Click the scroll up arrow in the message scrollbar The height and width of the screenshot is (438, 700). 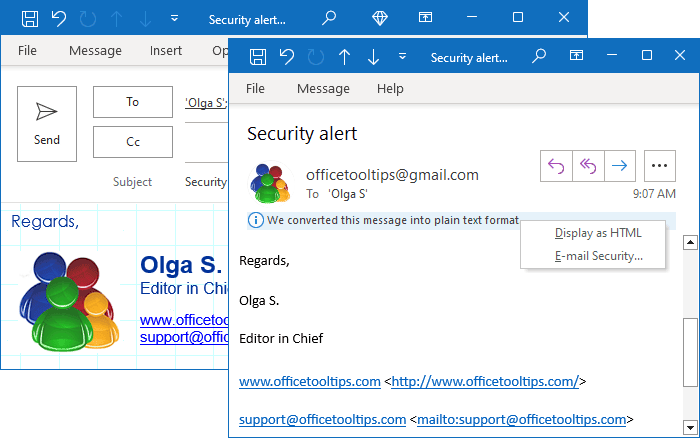click(690, 242)
